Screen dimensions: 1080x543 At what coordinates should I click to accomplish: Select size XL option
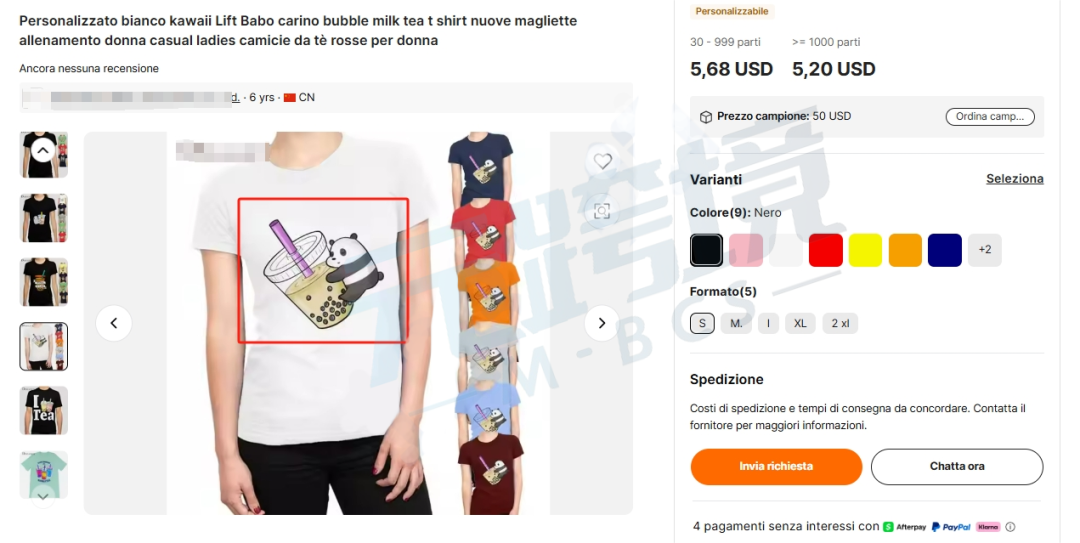[800, 323]
